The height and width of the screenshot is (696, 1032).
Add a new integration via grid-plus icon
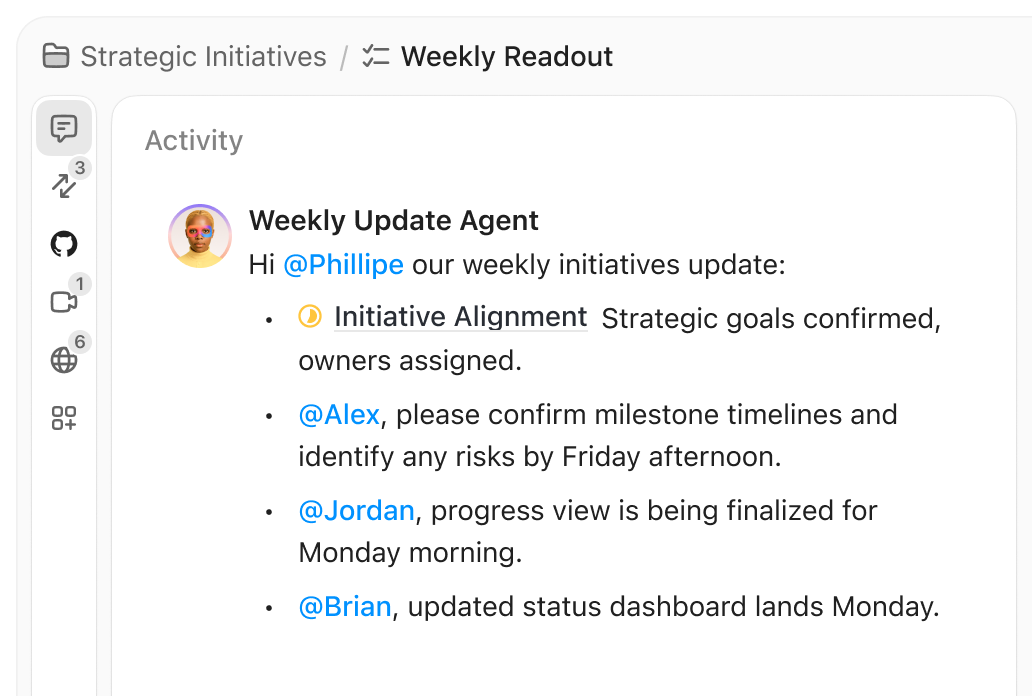point(64,420)
